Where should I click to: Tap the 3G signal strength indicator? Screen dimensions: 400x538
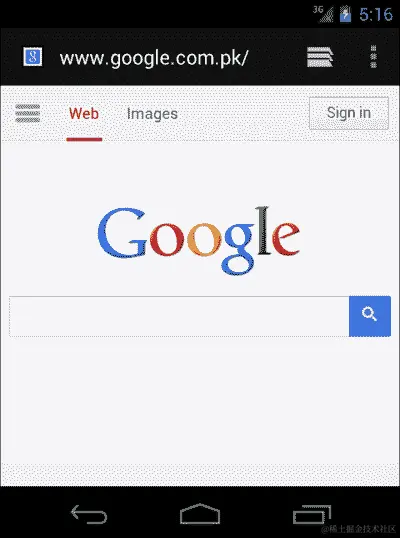[x=323, y=14]
